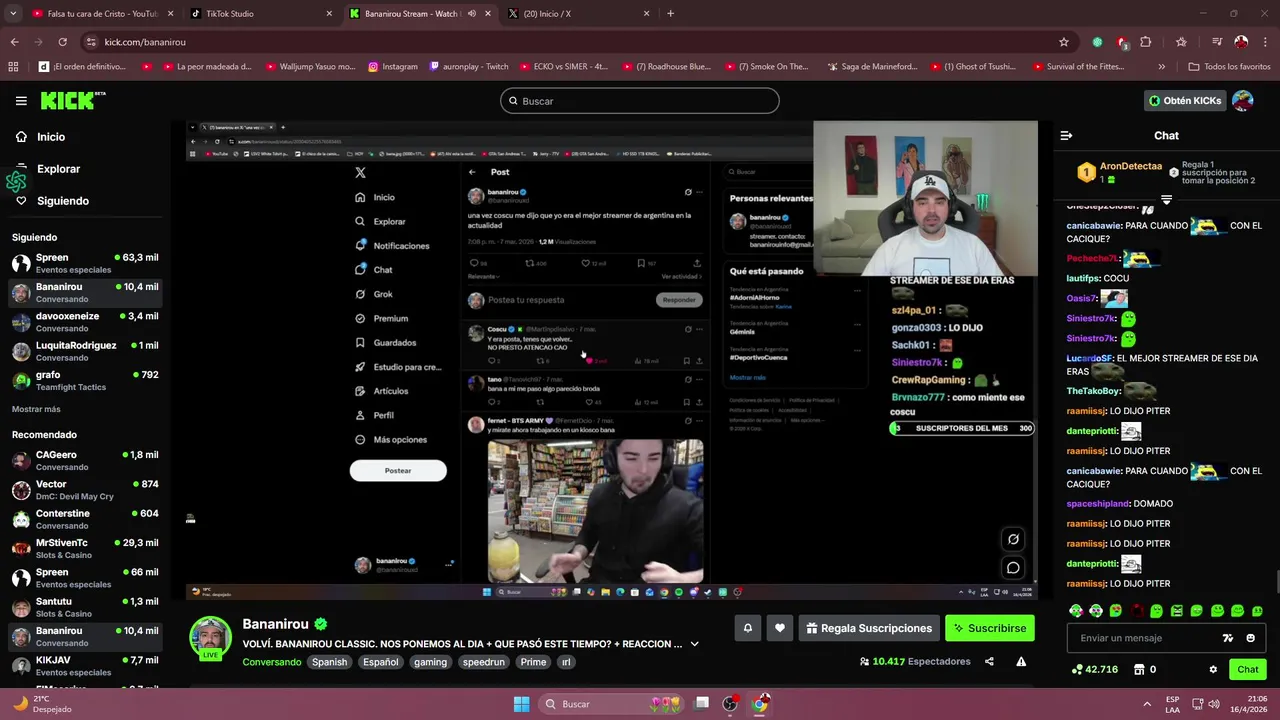The height and width of the screenshot is (720, 1280).
Task: Click the share icon below the stream
Action: click(x=989, y=661)
